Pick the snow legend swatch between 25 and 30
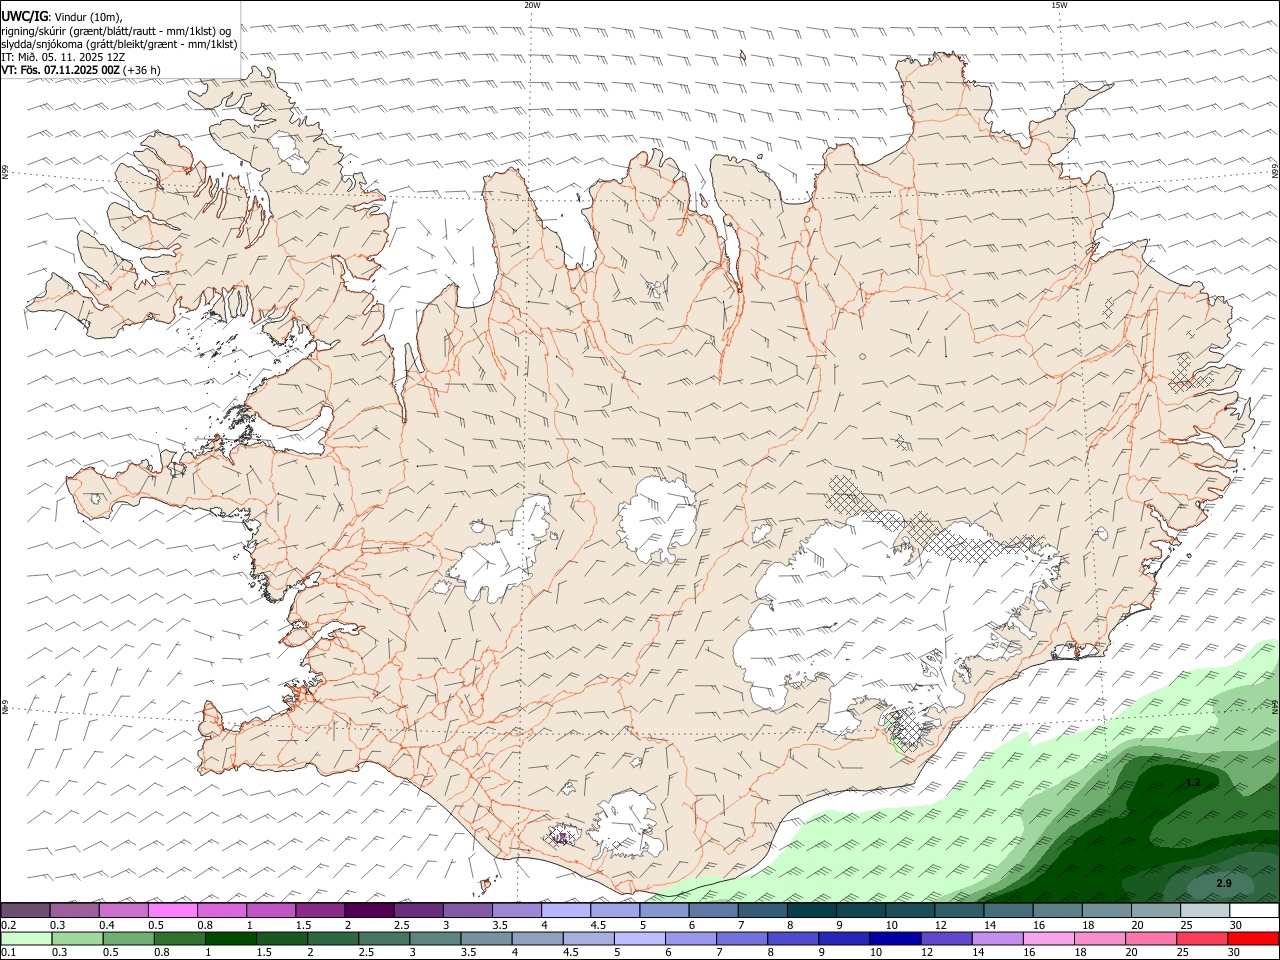The image size is (1280, 960). click(x=1206, y=910)
